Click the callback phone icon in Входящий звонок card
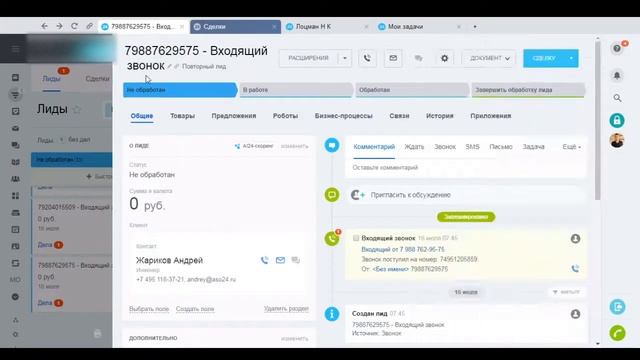Screen dimensions: 640x360 (x=575, y=269)
